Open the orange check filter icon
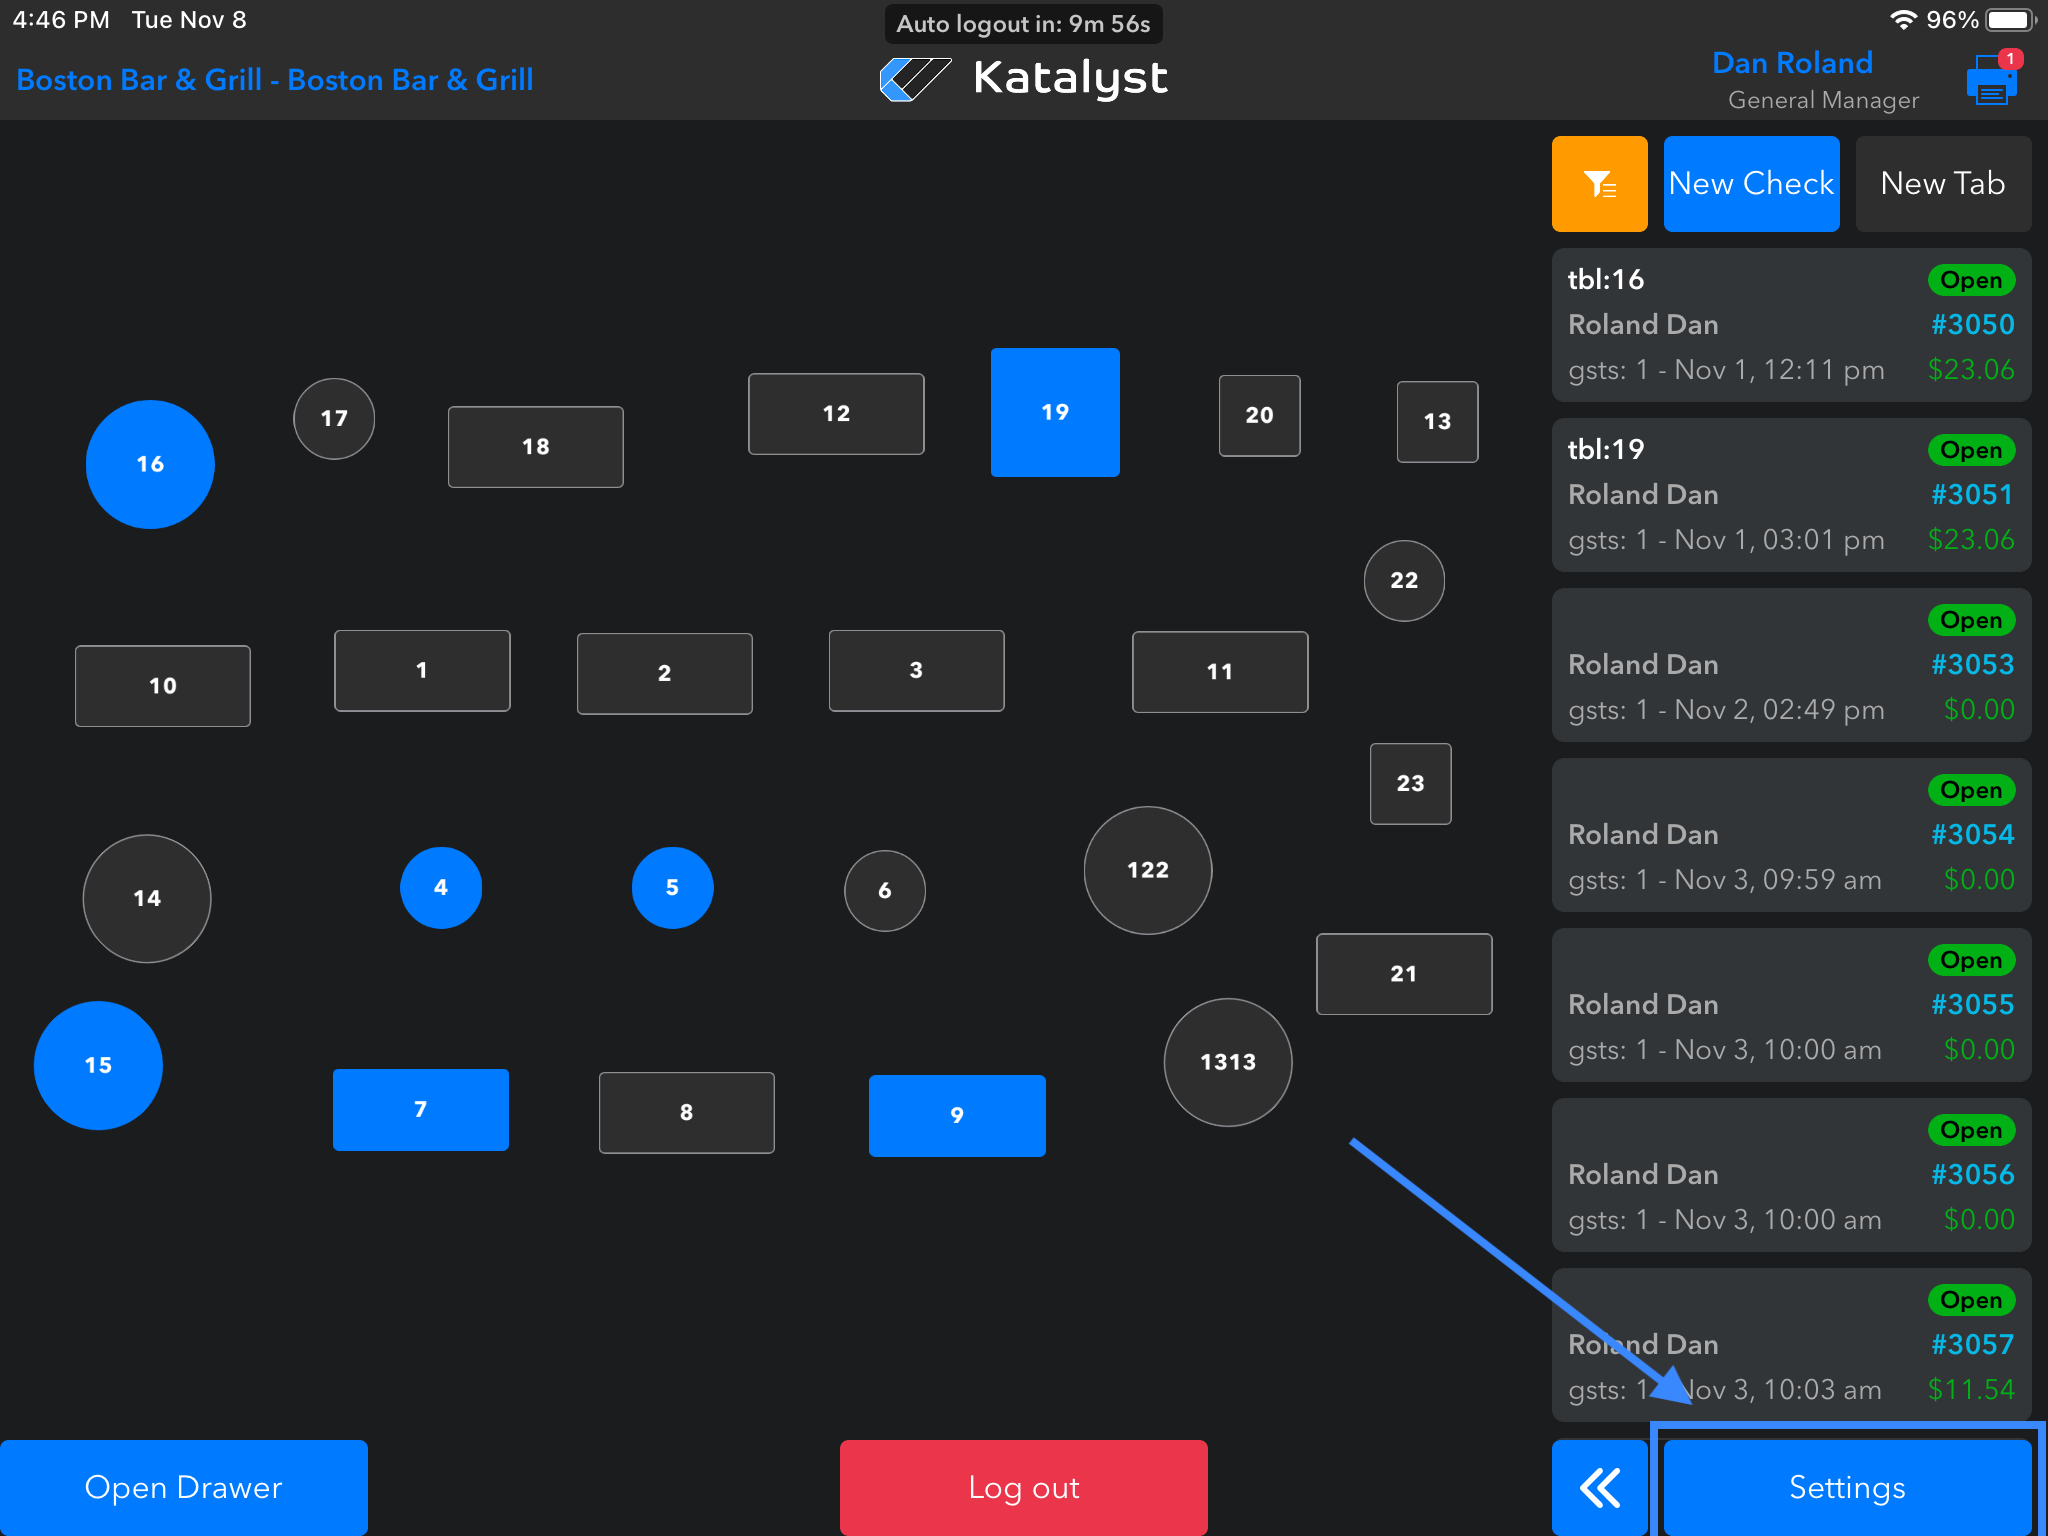The image size is (2048, 1536). click(1599, 184)
